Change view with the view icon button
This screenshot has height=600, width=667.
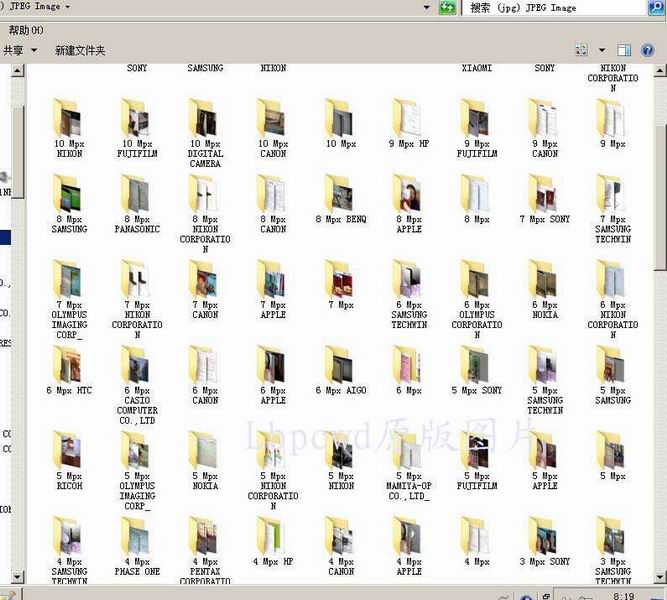tap(581, 50)
